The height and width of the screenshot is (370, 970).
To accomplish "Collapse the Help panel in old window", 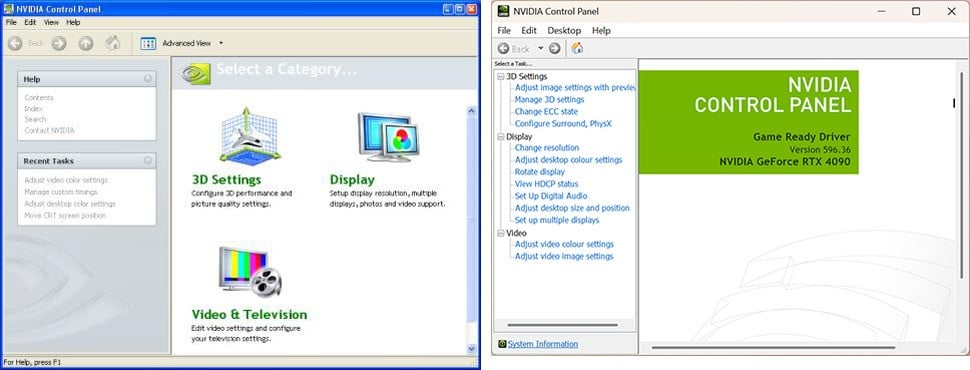I will click(x=147, y=79).
